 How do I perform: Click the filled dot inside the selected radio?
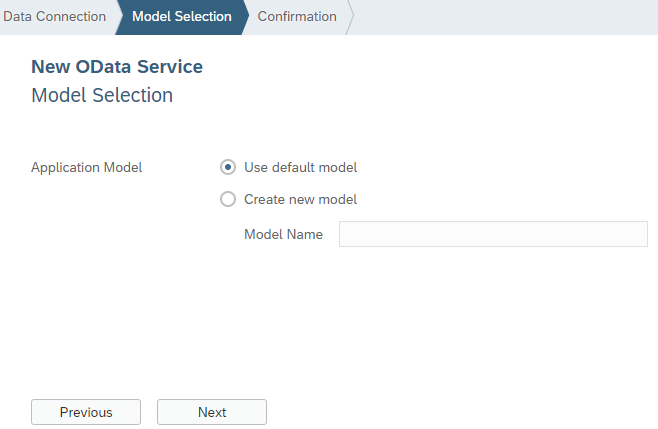coord(228,167)
